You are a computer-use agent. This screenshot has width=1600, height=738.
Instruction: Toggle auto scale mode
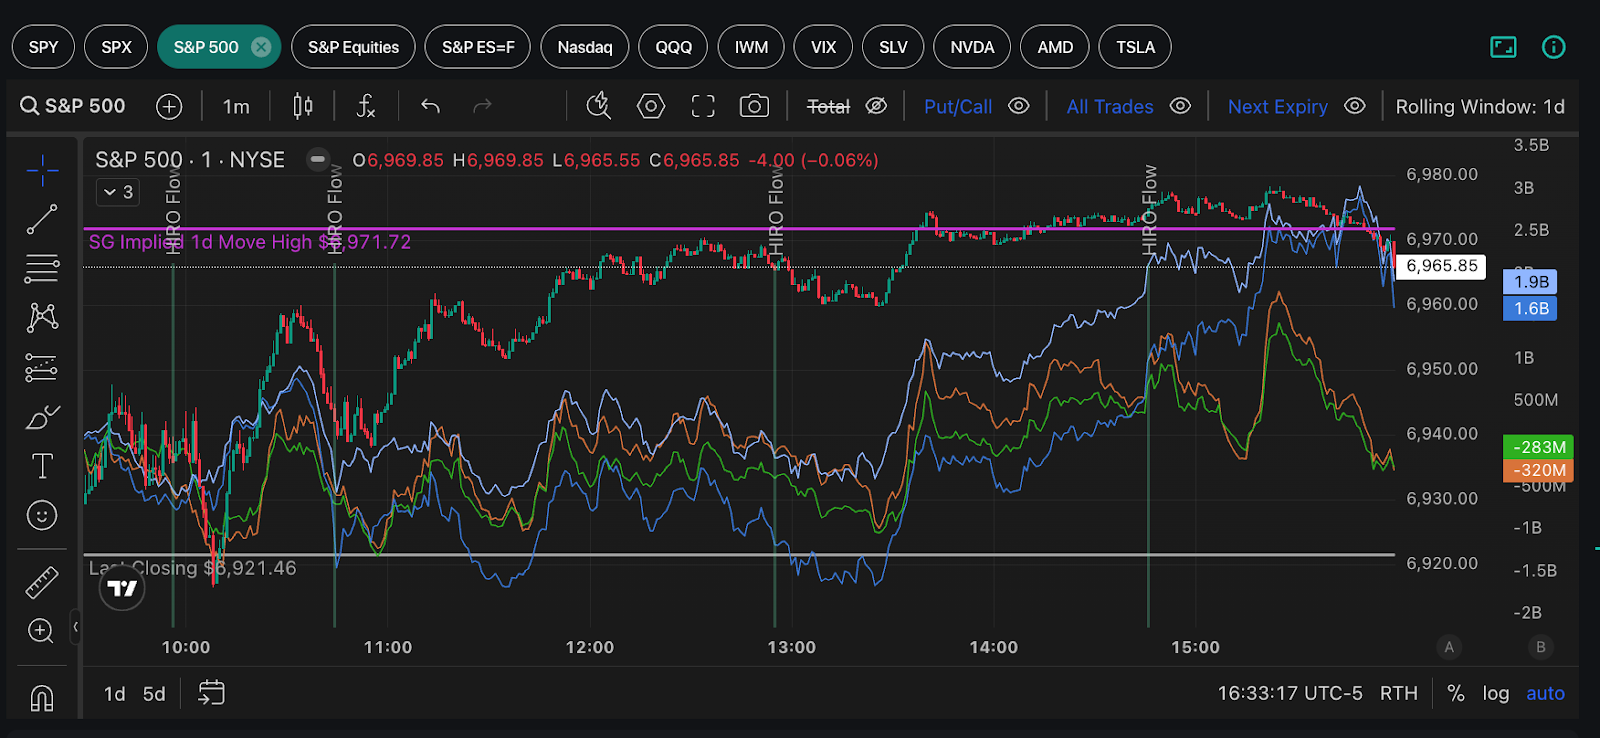coord(1545,693)
